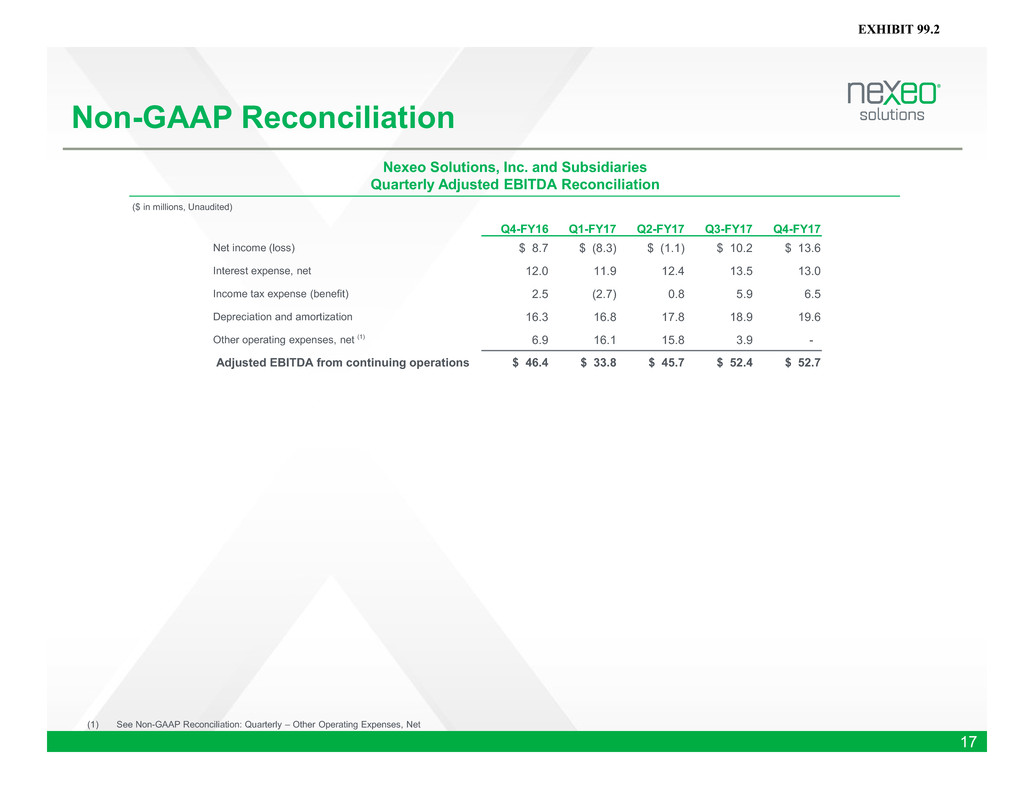Image resolution: width=1034 pixels, height=799 pixels.
Task: Click the Net income (loss) row label
Action: [x=254, y=248]
